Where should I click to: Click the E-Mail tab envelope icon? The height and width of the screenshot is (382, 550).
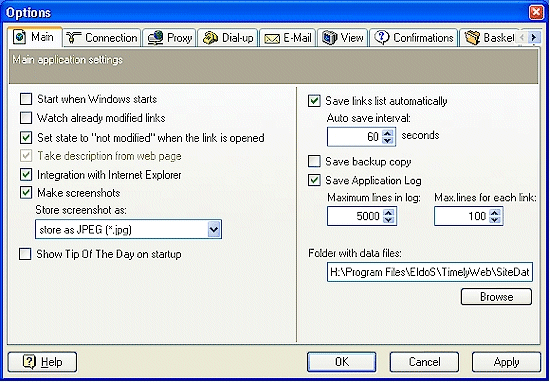tap(271, 39)
